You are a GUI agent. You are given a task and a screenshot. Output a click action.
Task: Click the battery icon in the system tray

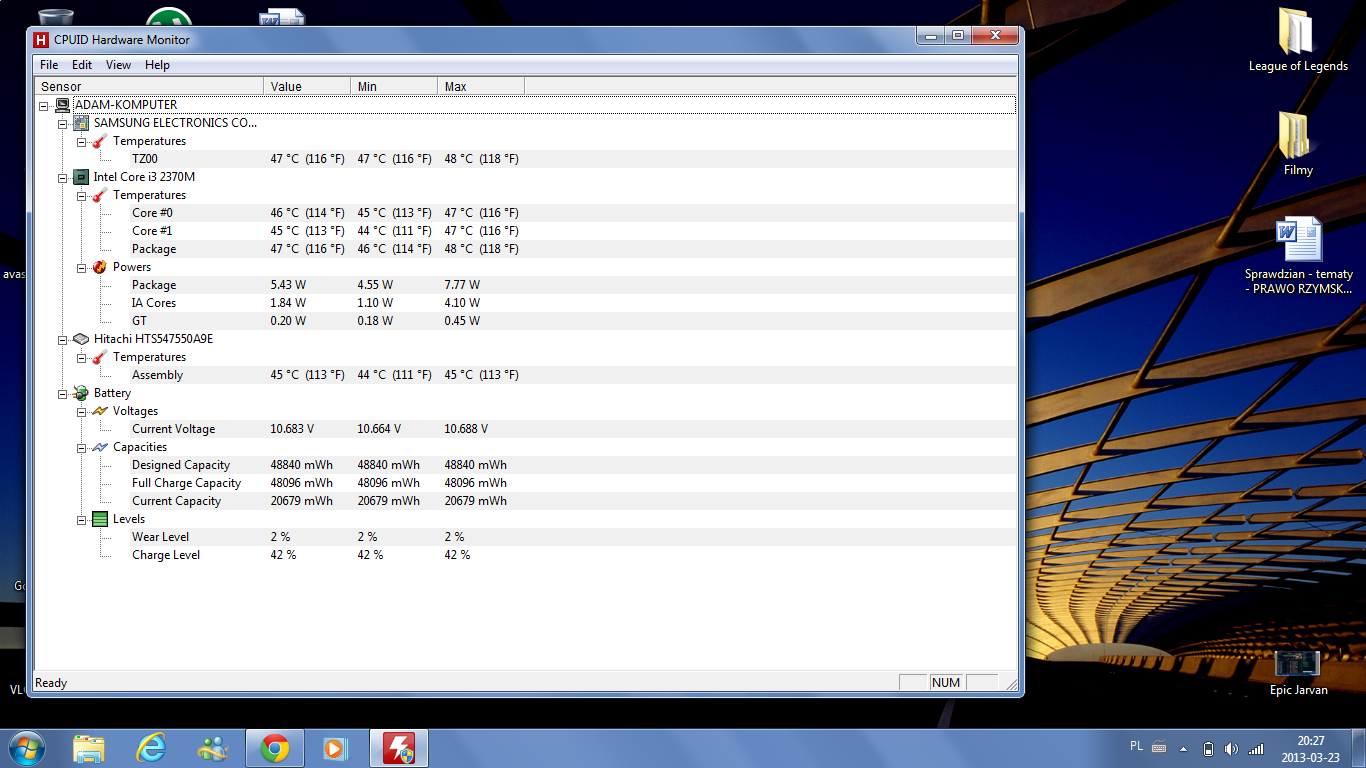(x=1208, y=749)
